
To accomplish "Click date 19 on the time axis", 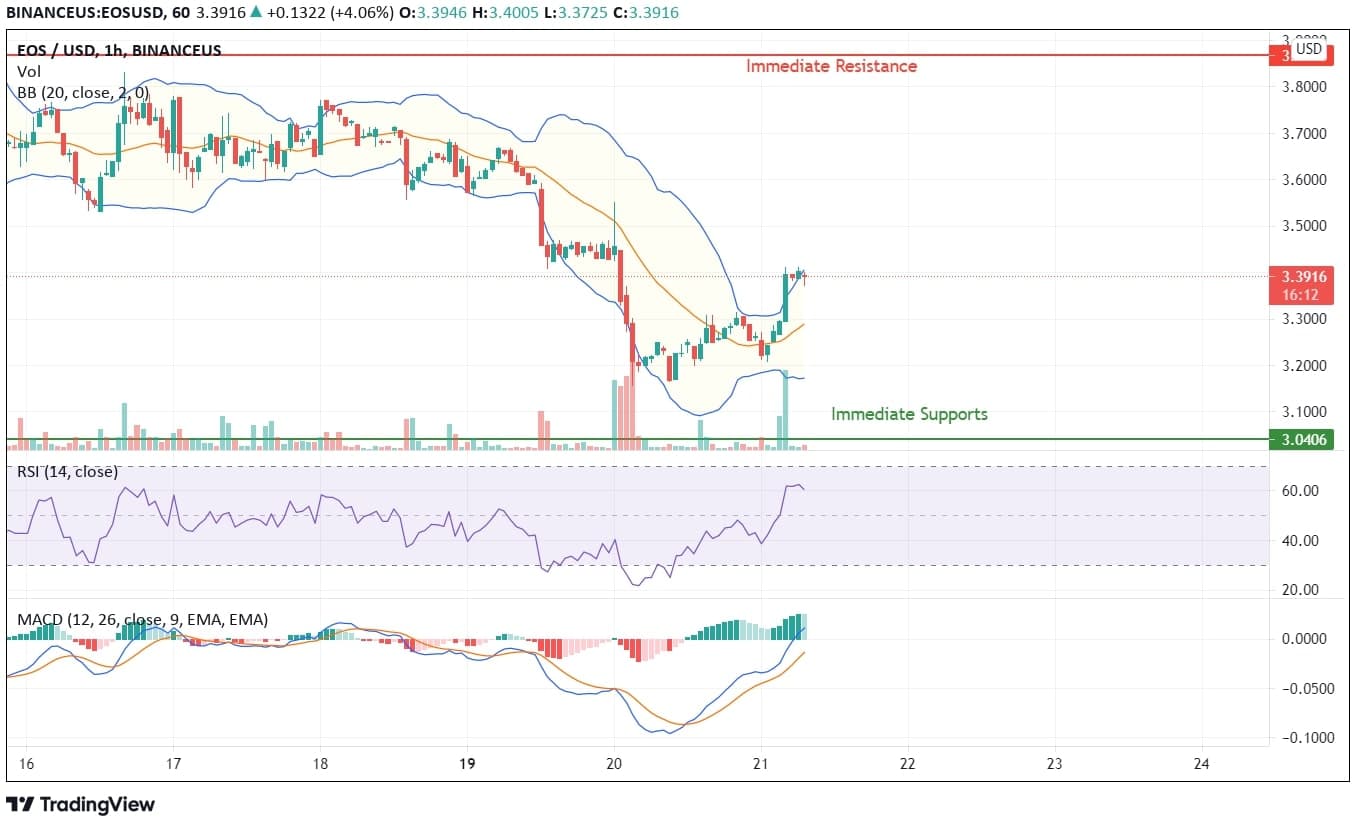I will [467, 764].
